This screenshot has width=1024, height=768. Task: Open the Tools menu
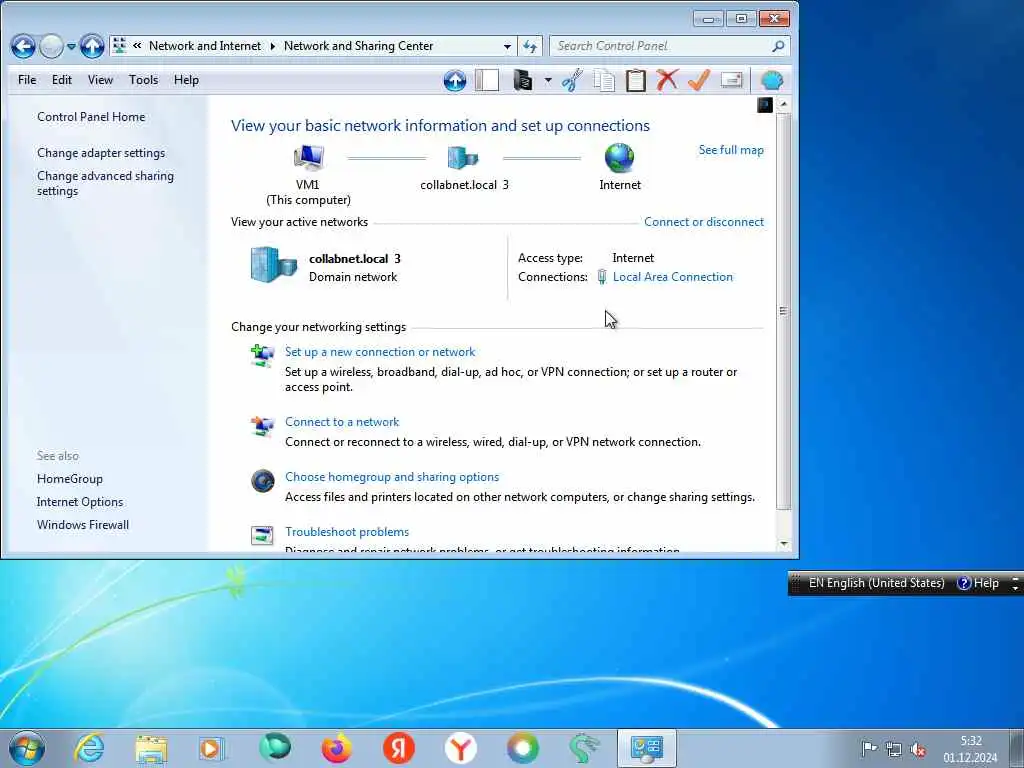[x=144, y=80]
